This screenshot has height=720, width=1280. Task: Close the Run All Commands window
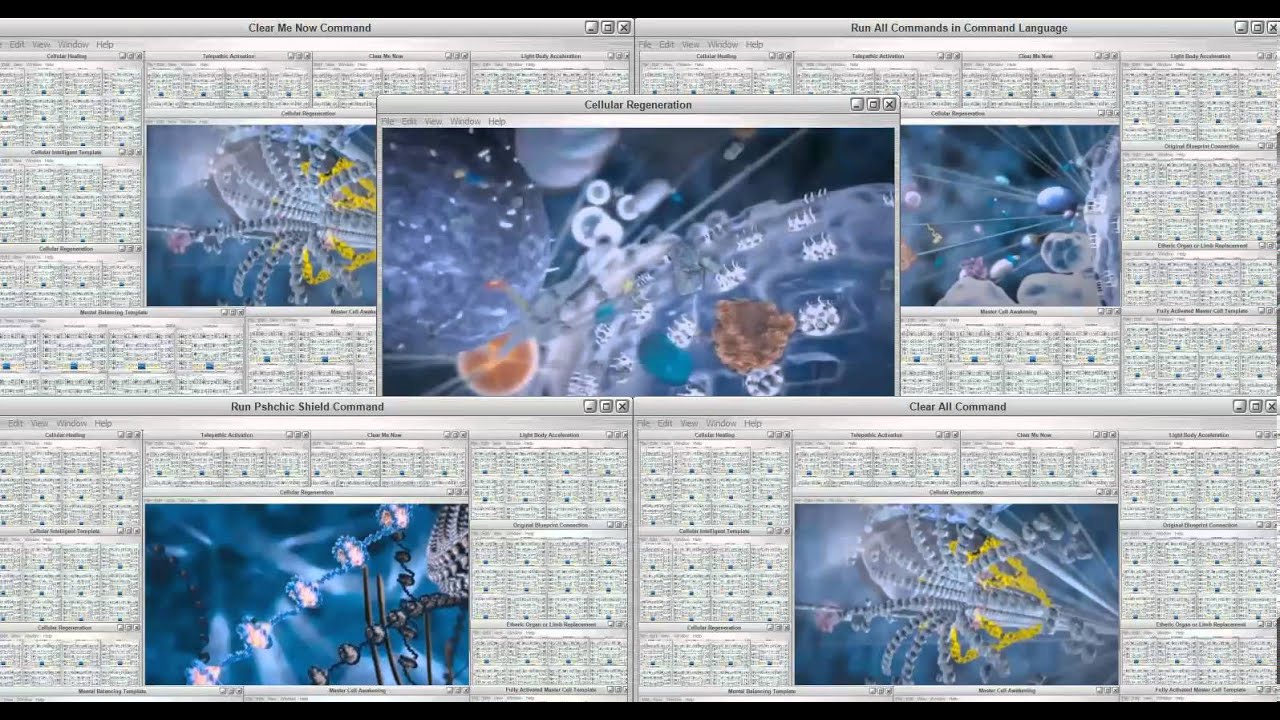(x=1273, y=28)
